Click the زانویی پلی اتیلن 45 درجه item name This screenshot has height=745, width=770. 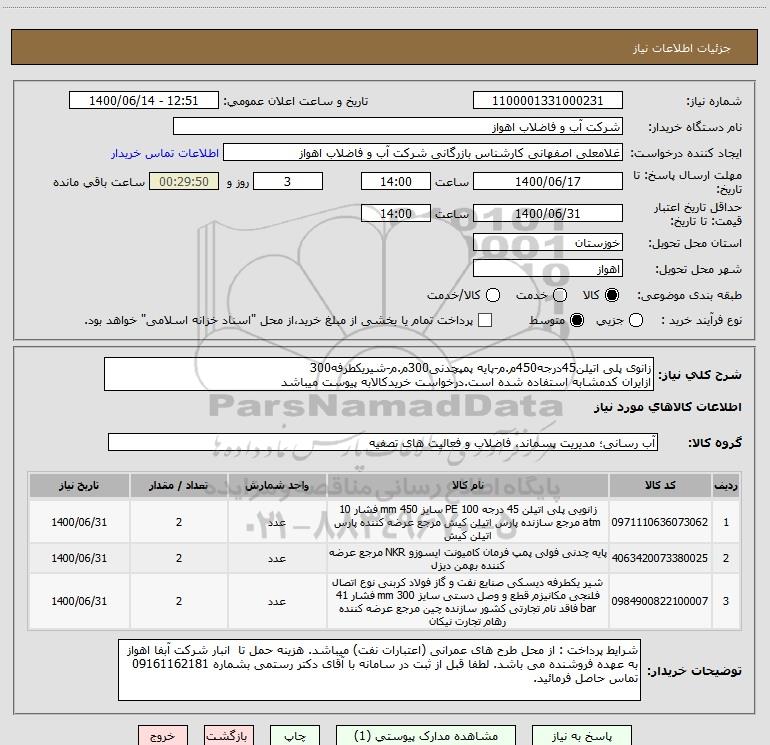[468, 522]
